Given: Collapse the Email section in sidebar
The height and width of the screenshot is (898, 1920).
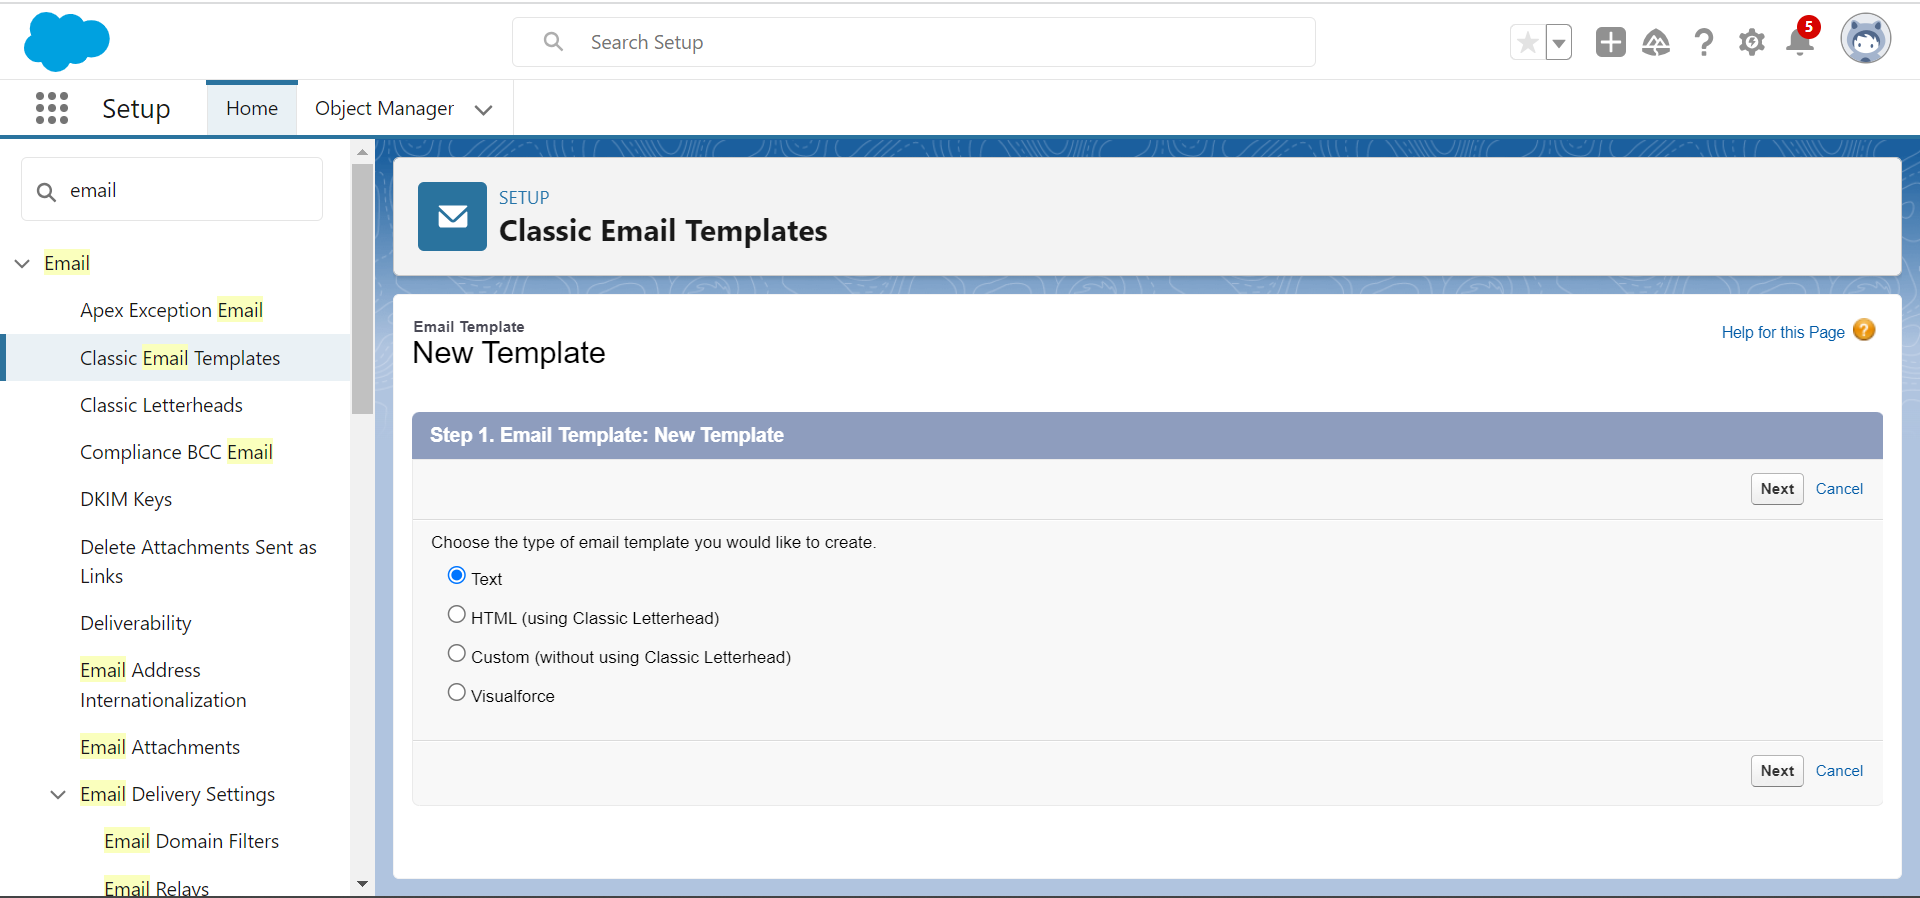Looking at the screenshot, I should pos(22,263).
